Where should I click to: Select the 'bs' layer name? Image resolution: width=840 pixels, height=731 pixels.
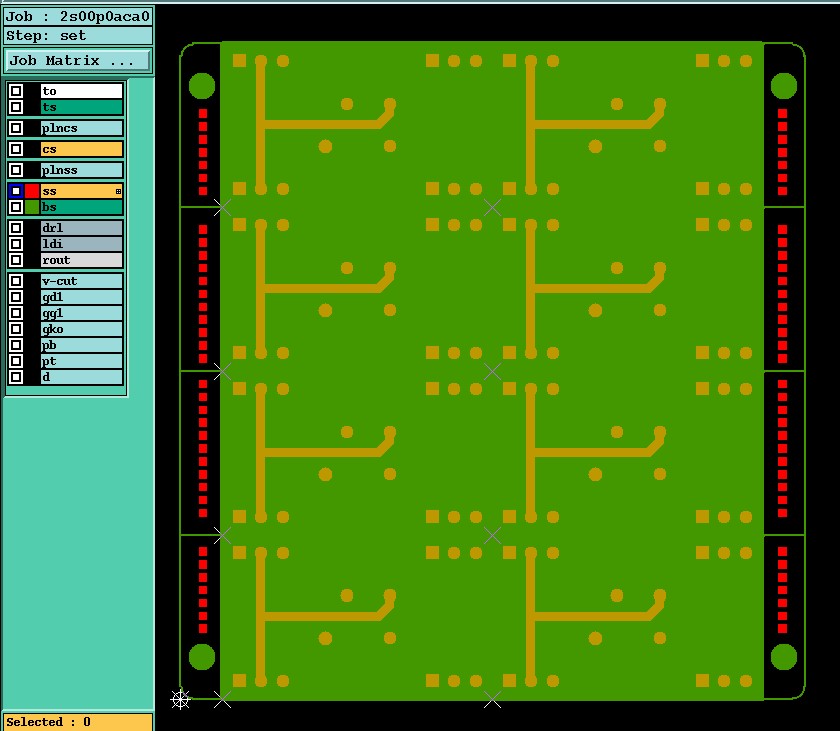click(81, 207)
